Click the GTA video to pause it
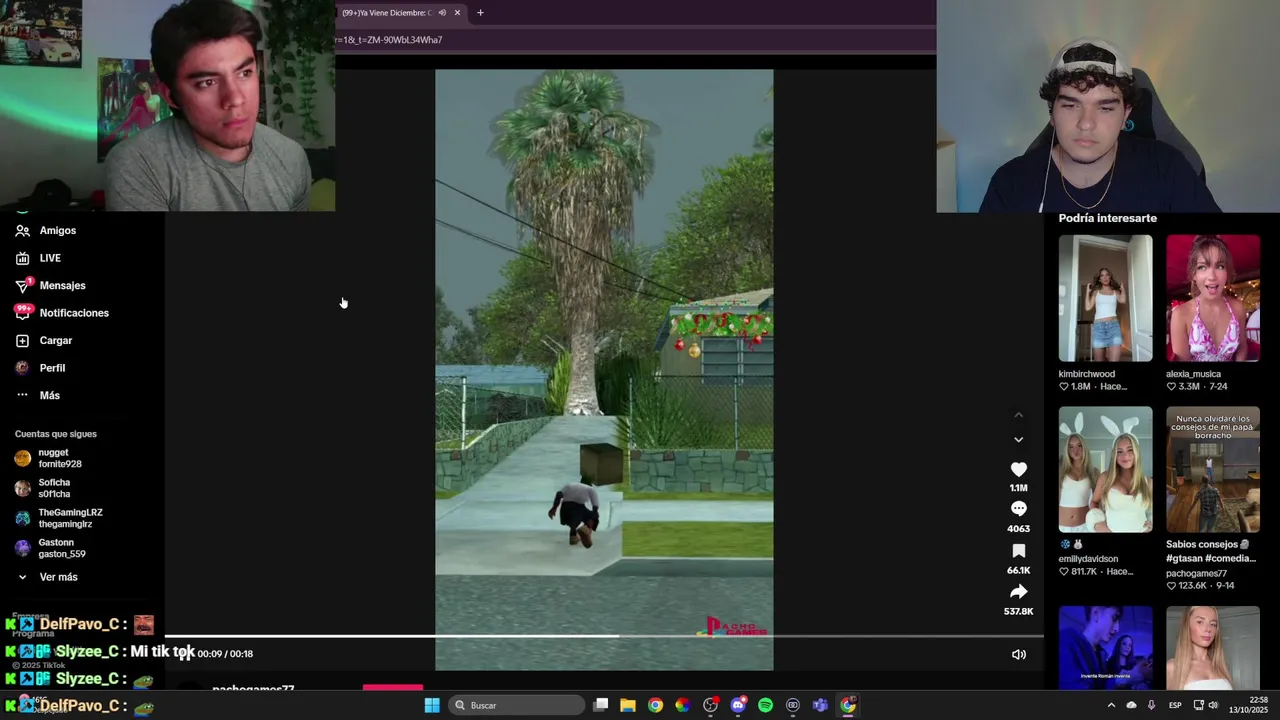The height and width of the screenshot is (720, 1280). [x=604, y=369]
